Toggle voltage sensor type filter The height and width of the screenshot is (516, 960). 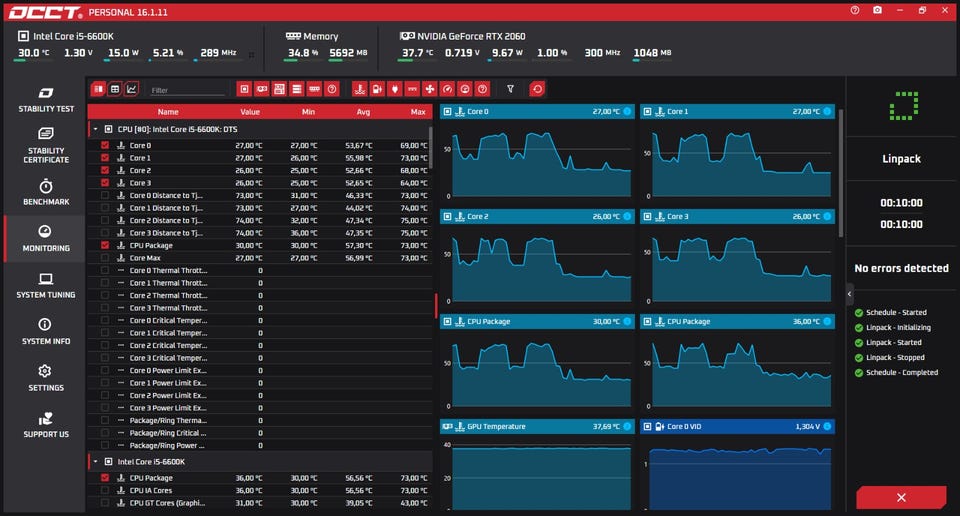point(377,89)
